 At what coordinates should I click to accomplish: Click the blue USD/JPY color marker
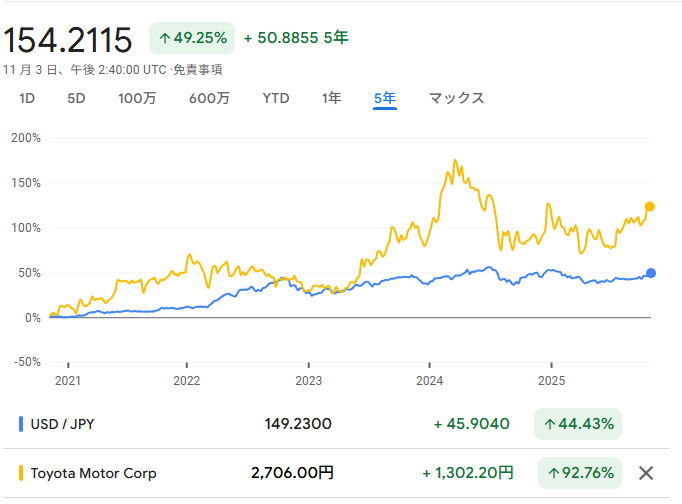click(x=22, y=424)
